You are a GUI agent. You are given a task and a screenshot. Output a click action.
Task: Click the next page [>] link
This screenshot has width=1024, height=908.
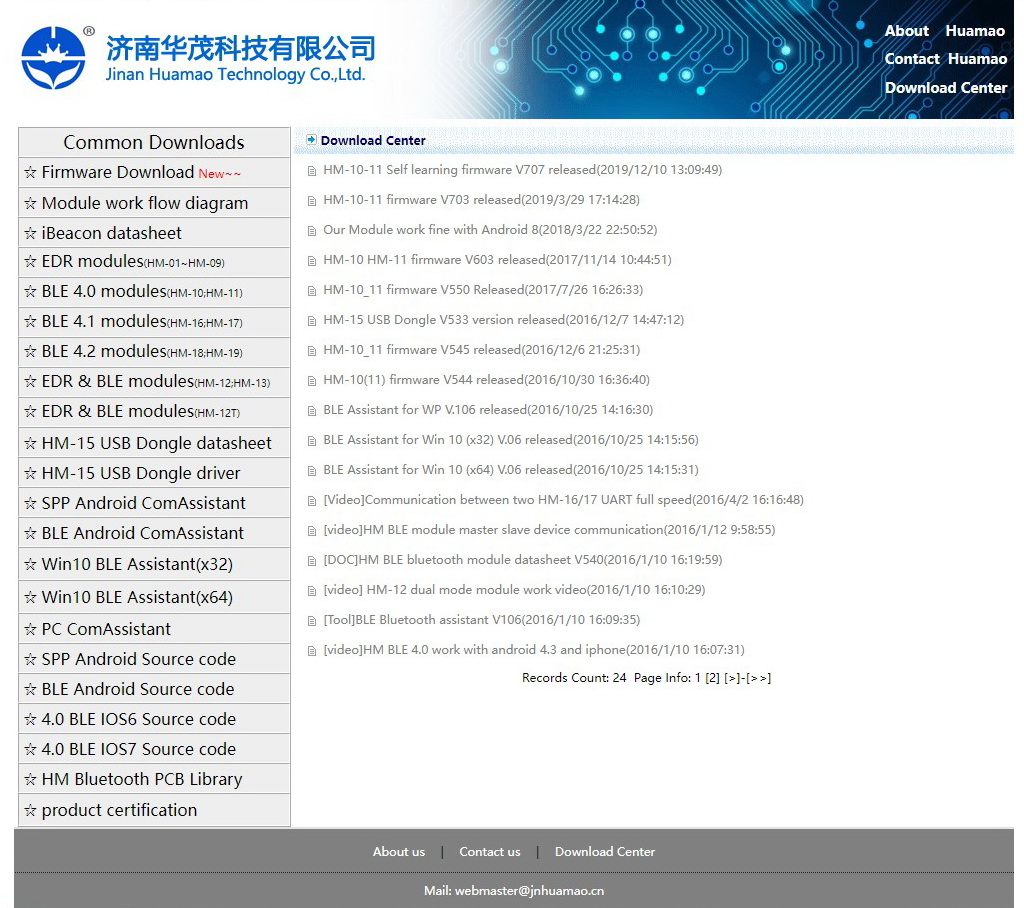coord(733,678)
